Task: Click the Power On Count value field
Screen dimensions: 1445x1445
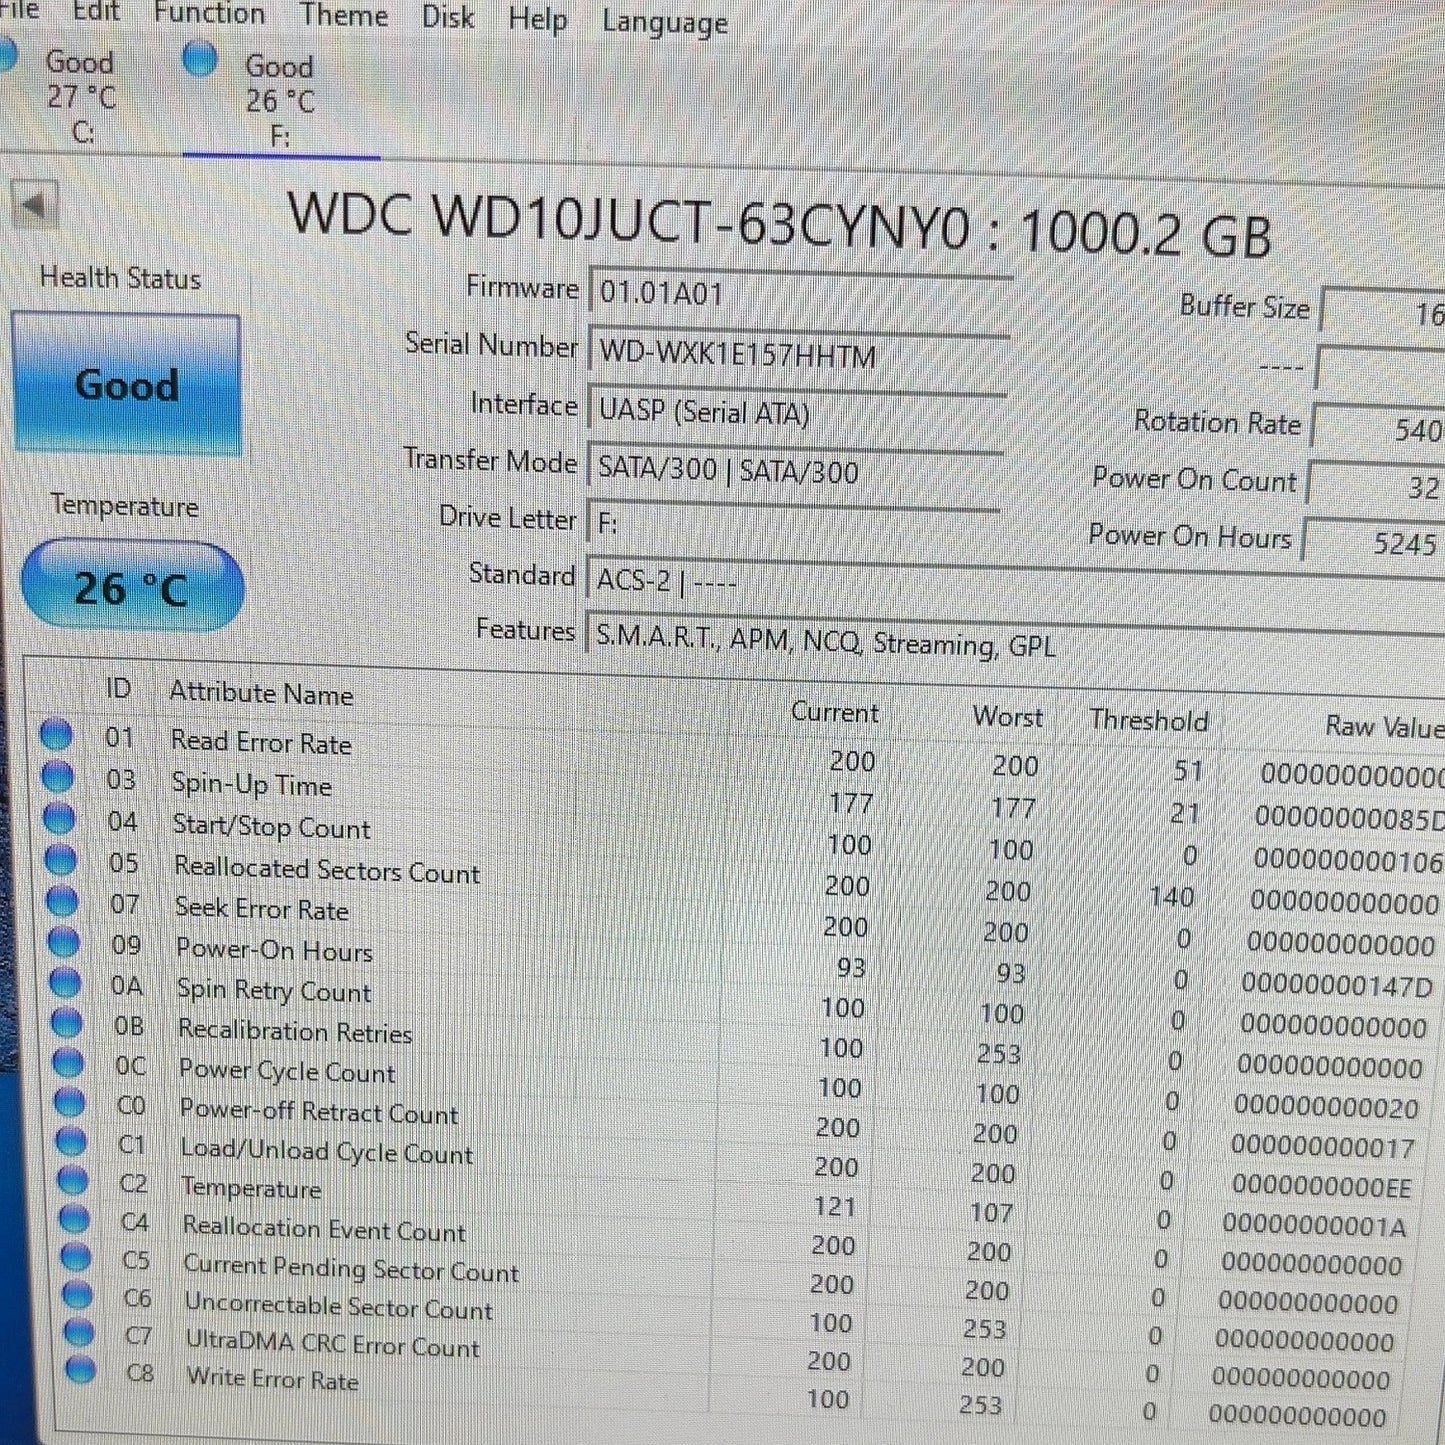Action: pyautogui.click(x=1378, y=486)
